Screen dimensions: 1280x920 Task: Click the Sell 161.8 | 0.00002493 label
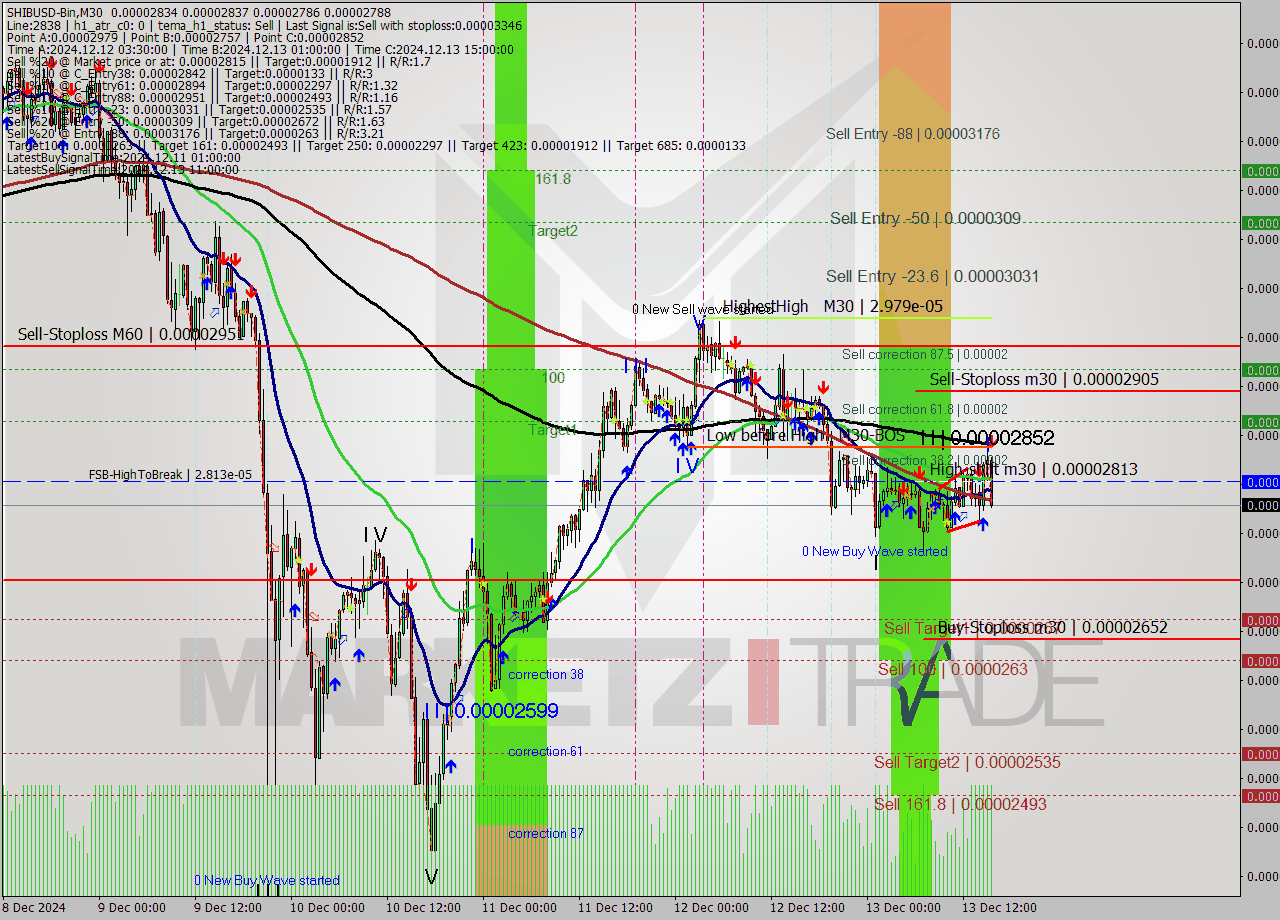click(x=960, y=804)
